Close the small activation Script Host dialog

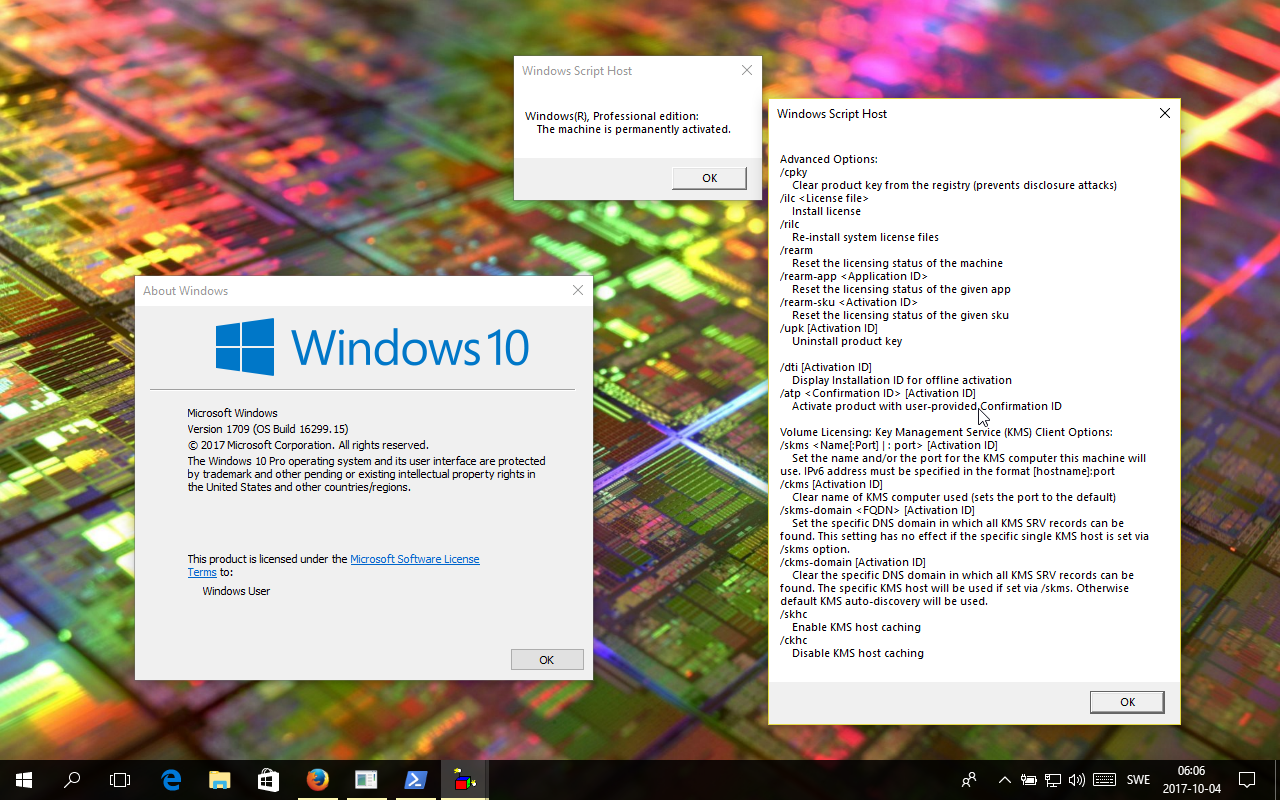click(x=746, y=70)
